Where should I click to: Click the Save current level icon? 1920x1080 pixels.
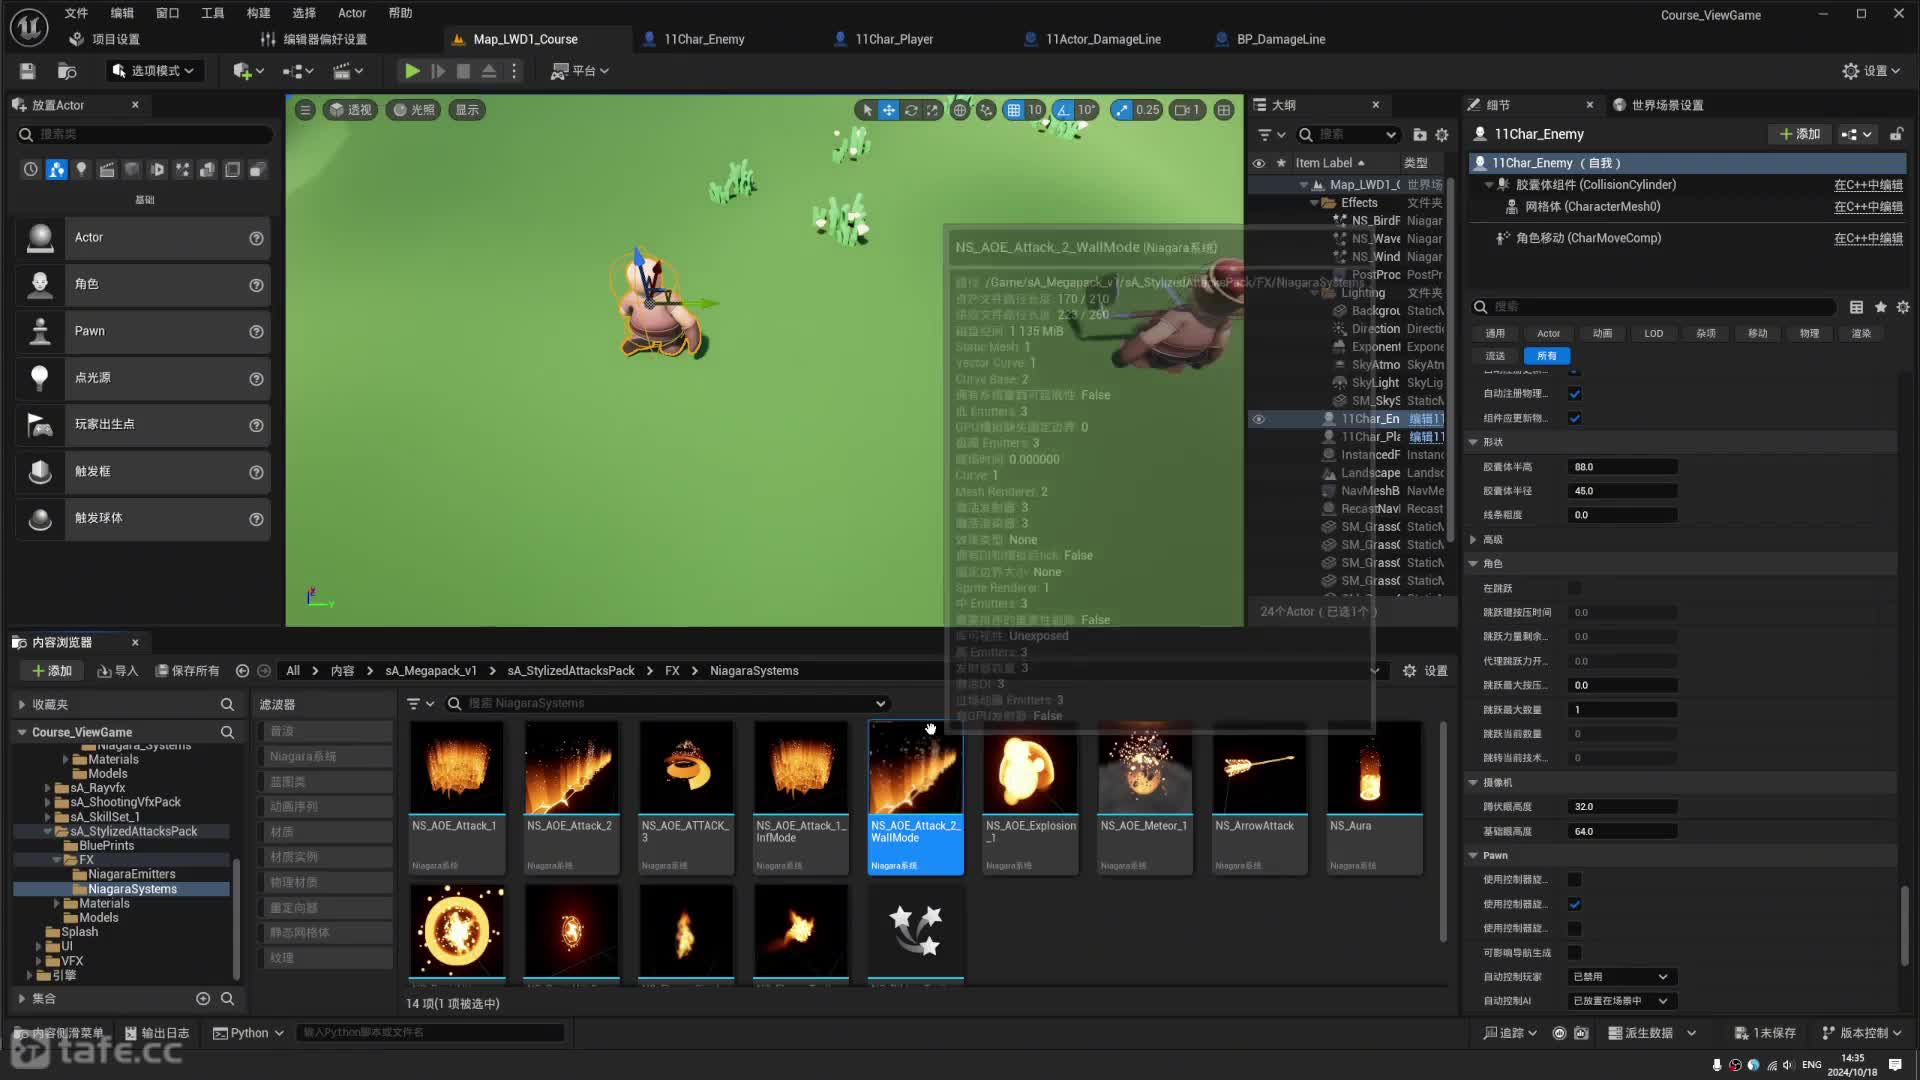[x=27, y=71]
